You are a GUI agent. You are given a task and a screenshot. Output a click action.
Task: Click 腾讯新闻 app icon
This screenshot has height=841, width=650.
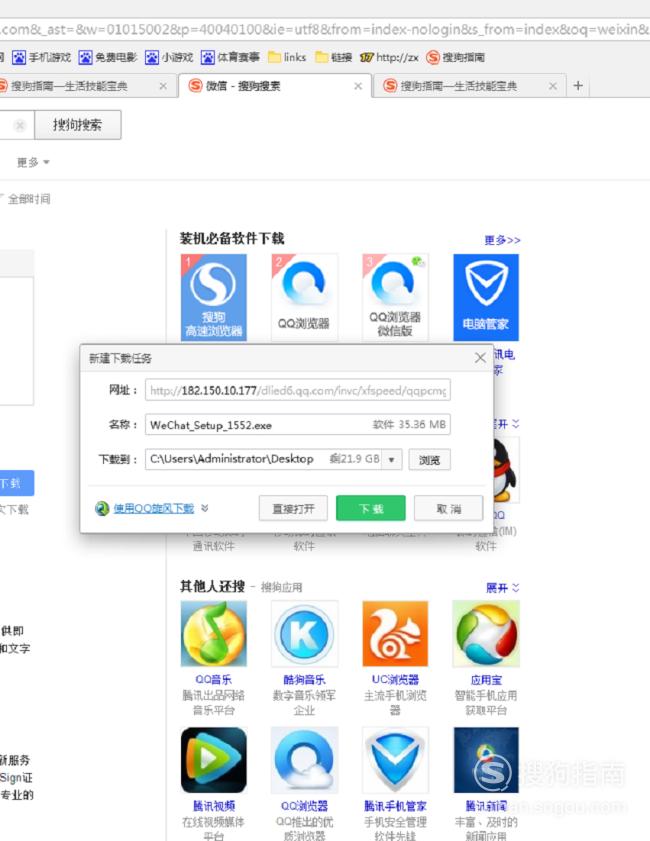tap(486, 760)
